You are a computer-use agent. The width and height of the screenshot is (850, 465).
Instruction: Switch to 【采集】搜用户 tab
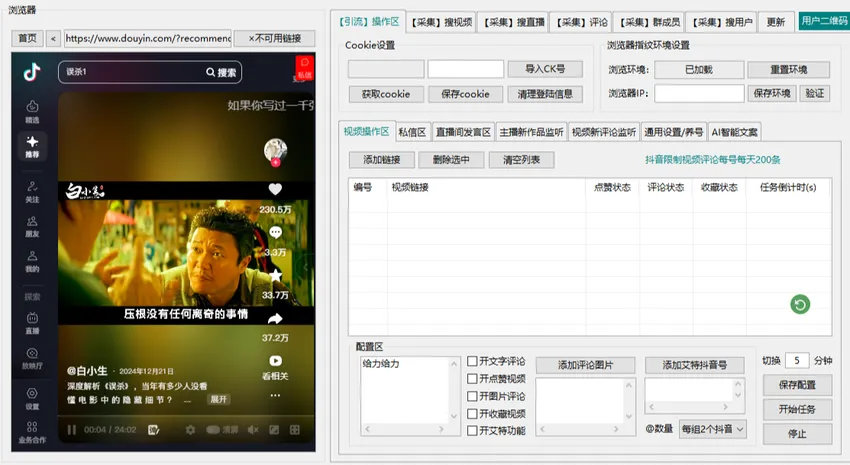click(x=722, y=22)
